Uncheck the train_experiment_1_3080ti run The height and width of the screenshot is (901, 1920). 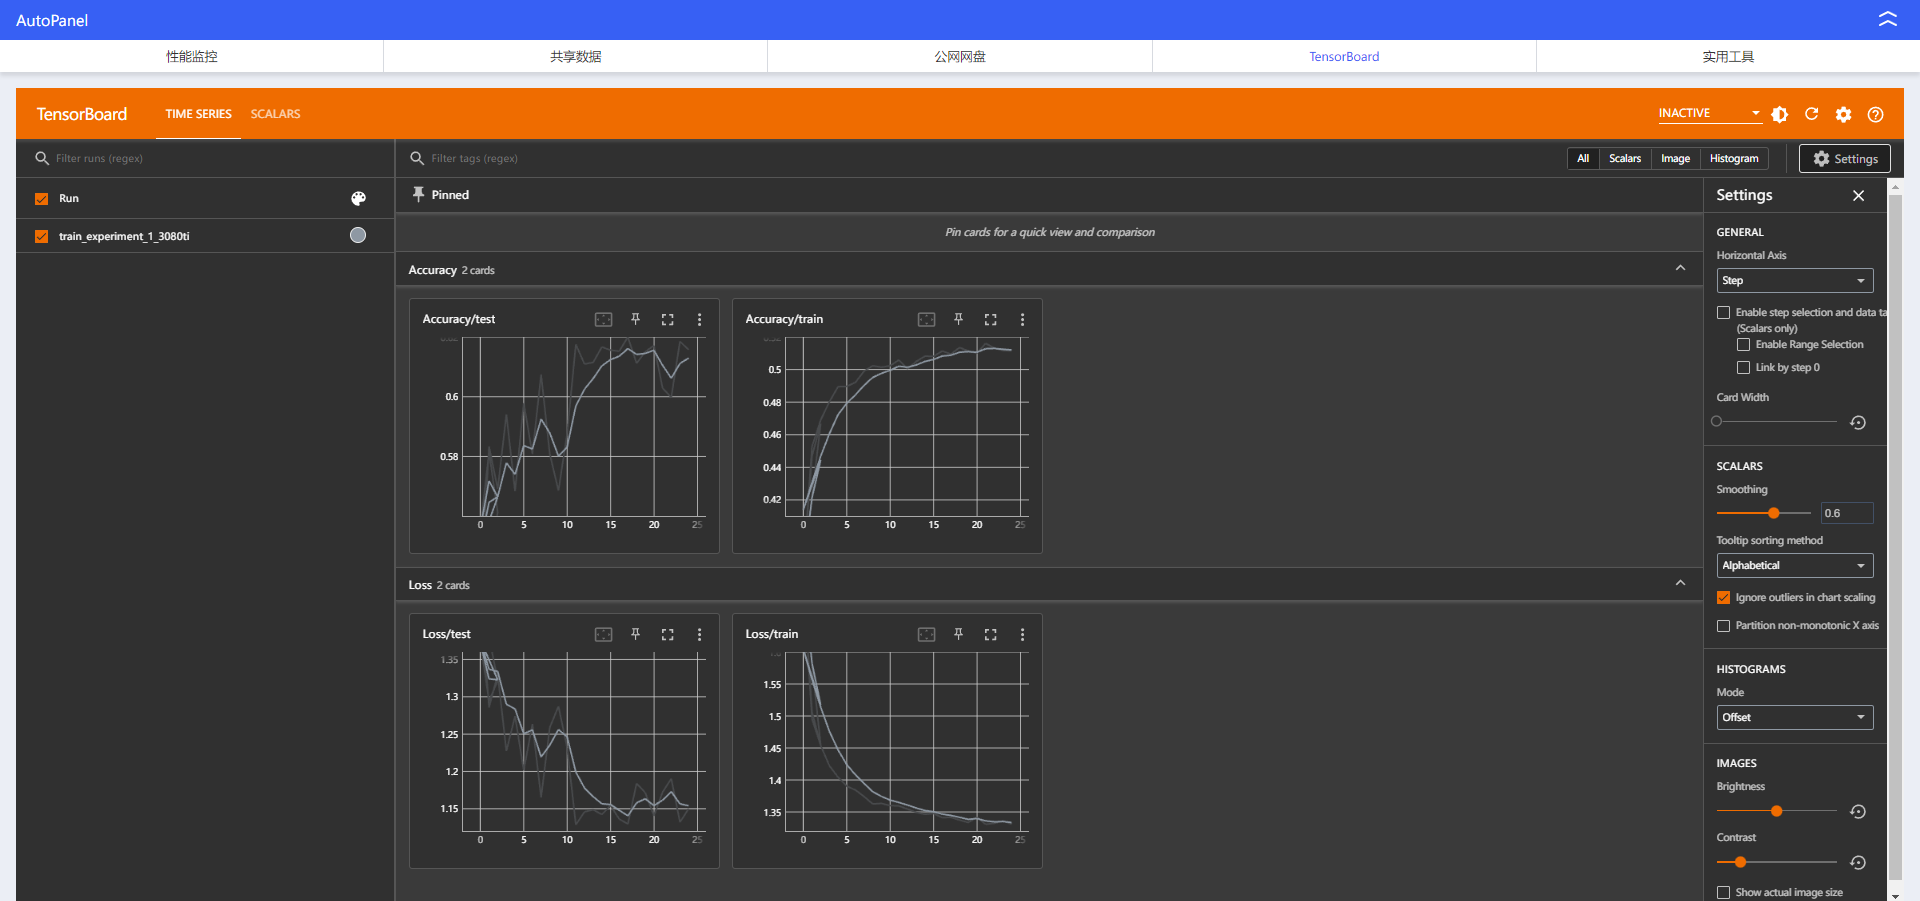click(x=41, y=236)
